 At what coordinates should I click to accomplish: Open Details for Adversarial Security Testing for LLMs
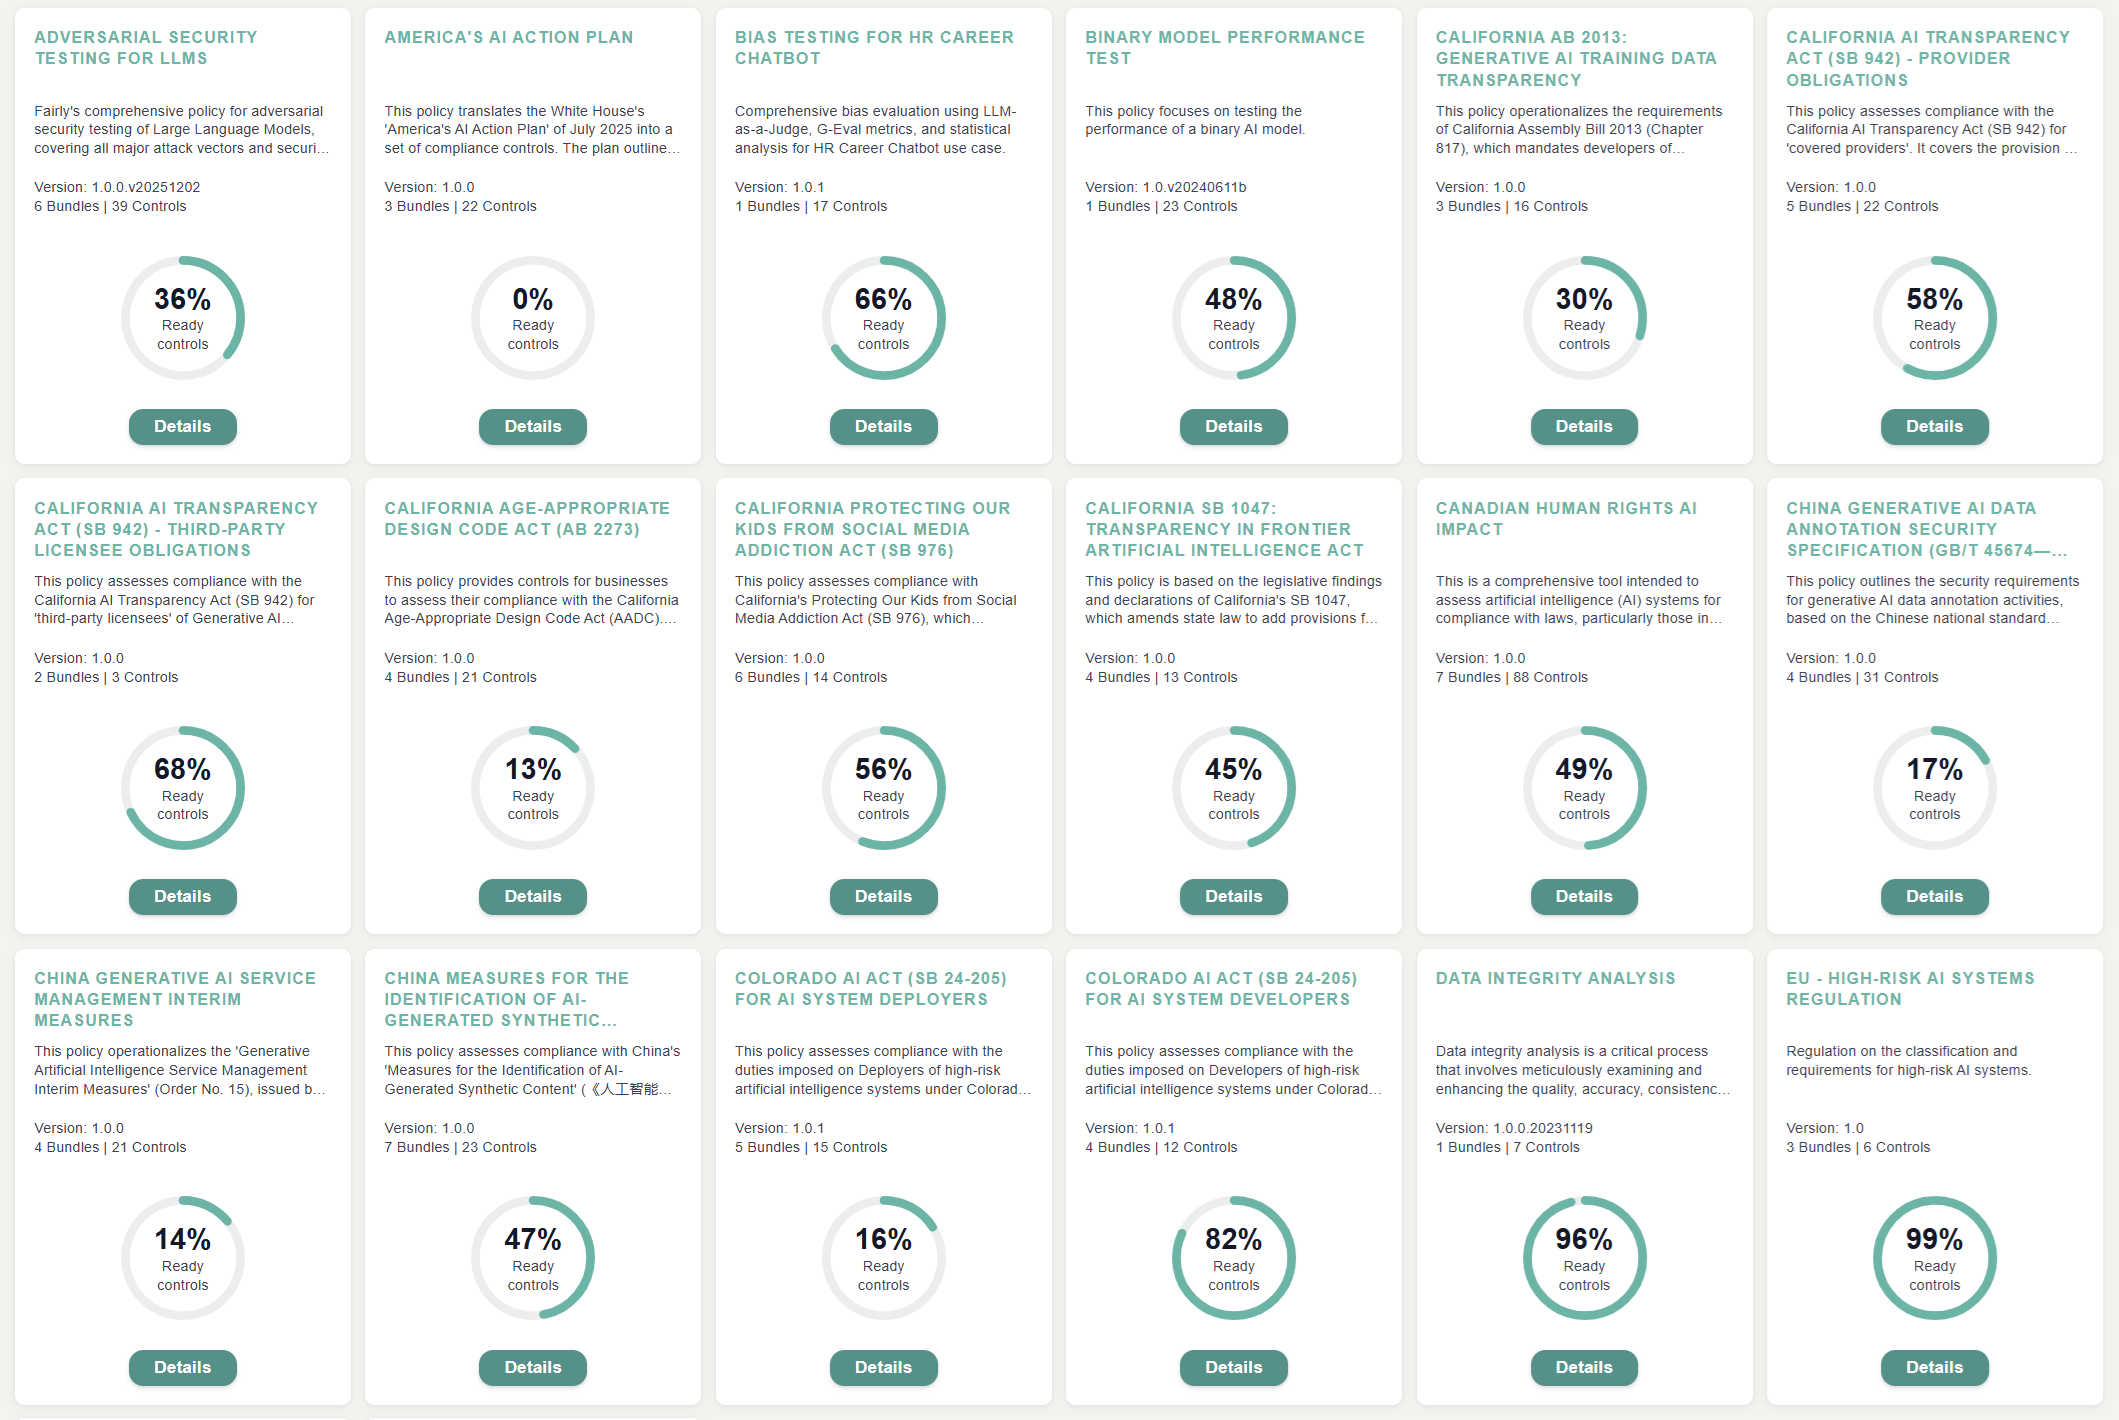tap(182, 427)
